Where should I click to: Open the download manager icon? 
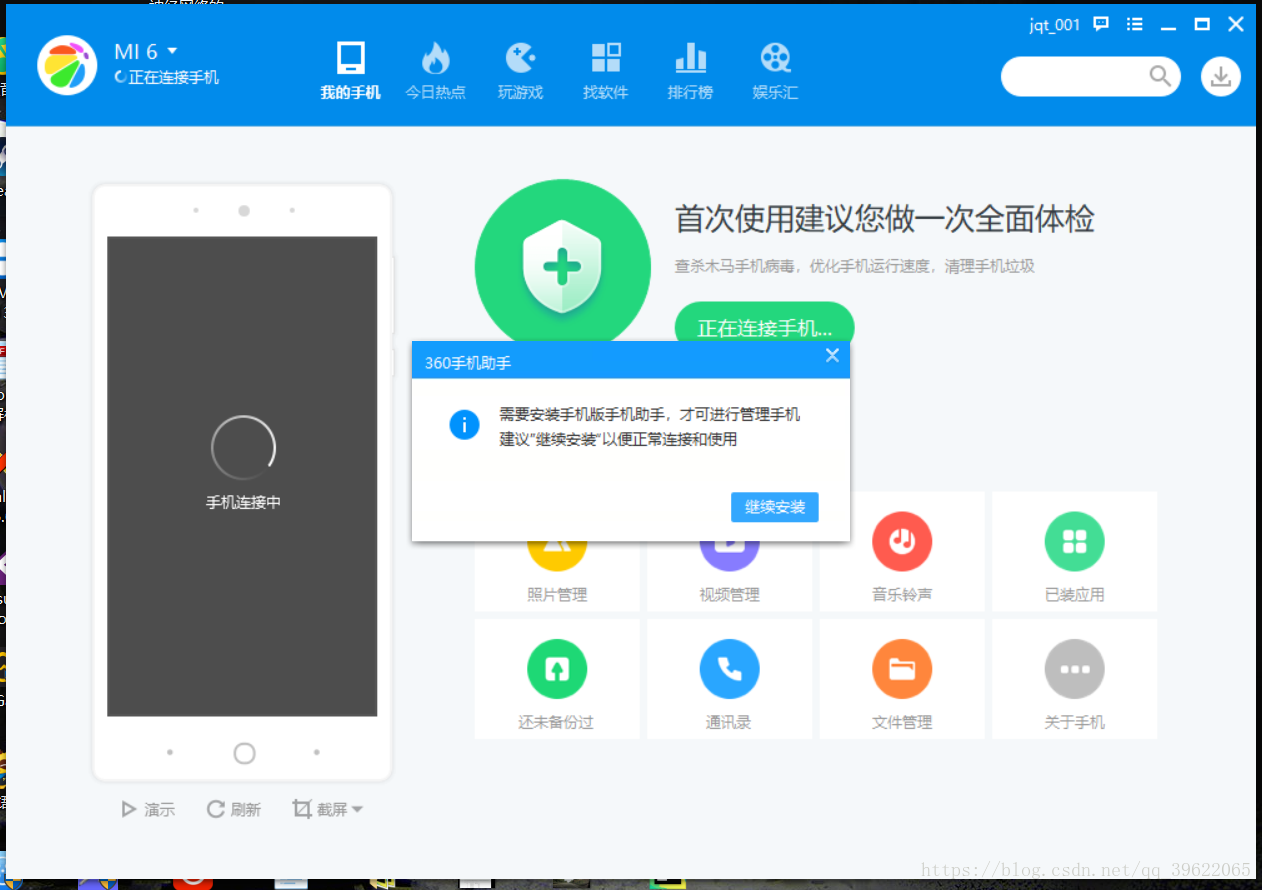pyautogui.click(x=1221, y=77)
